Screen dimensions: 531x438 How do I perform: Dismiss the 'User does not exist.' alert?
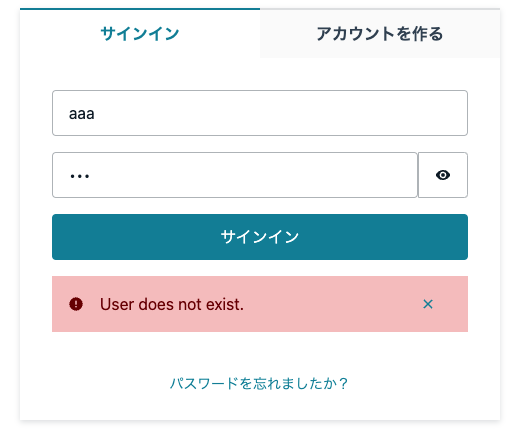tap(428, 304)
